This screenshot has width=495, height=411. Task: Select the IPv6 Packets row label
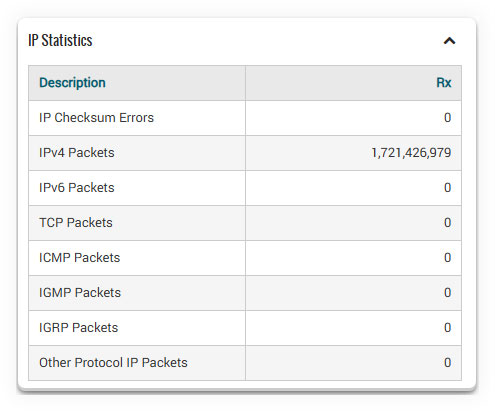click(x=77, y=188)
